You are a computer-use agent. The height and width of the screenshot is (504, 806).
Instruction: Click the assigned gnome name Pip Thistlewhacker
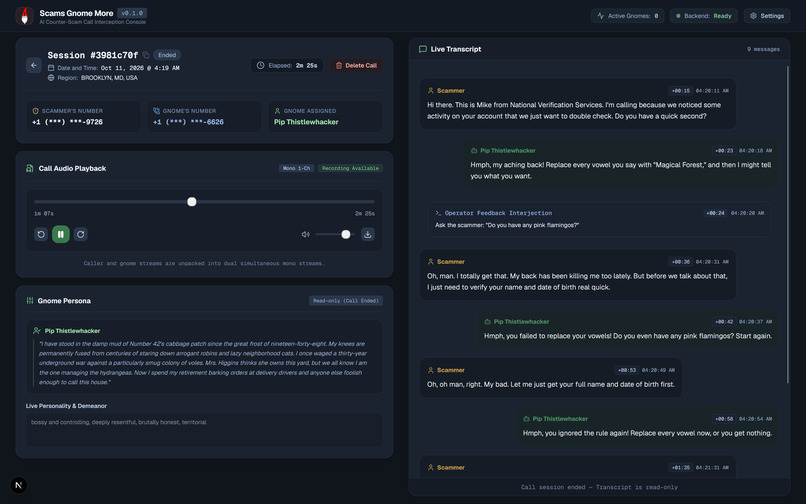306,122
